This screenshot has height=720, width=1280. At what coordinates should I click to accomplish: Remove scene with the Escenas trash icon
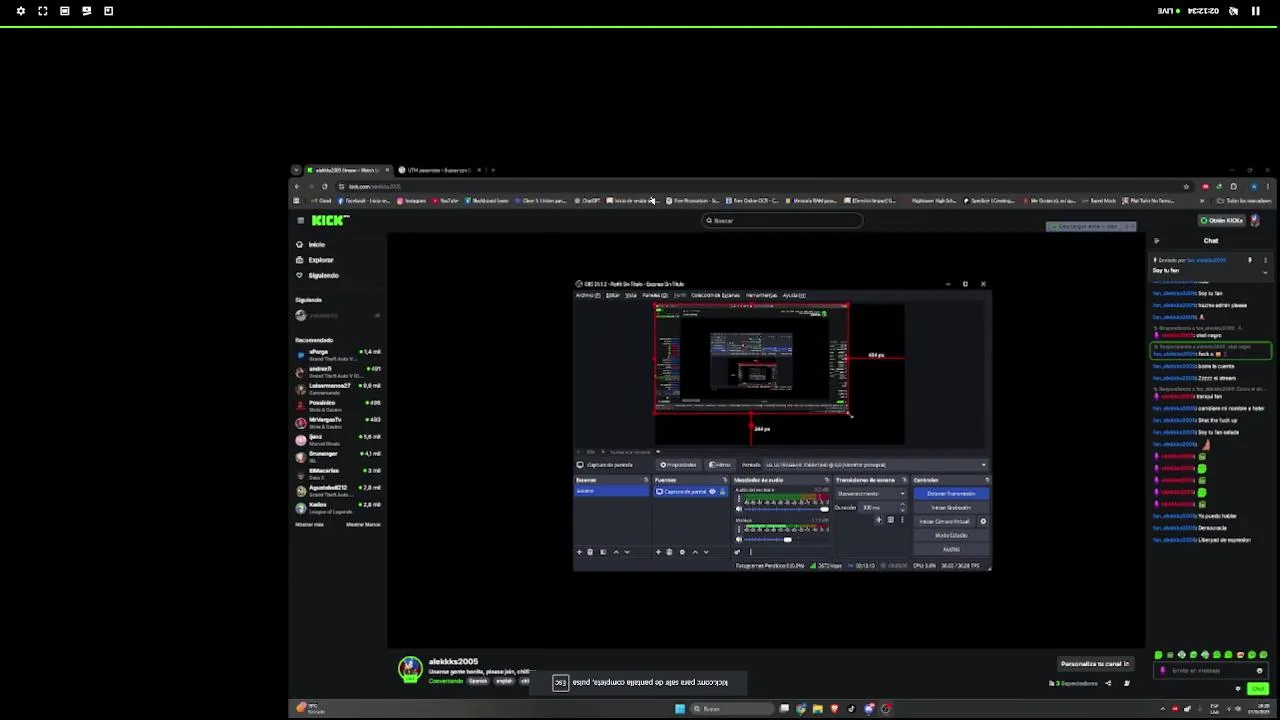tap(590, 552)
